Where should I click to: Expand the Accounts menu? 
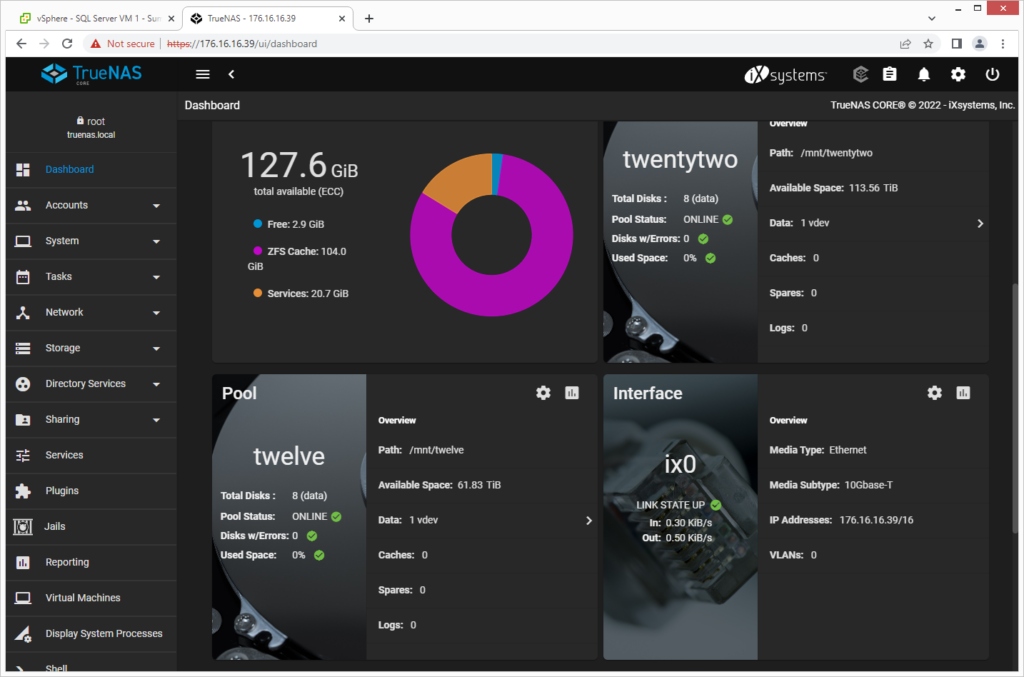tap(88, 205)
